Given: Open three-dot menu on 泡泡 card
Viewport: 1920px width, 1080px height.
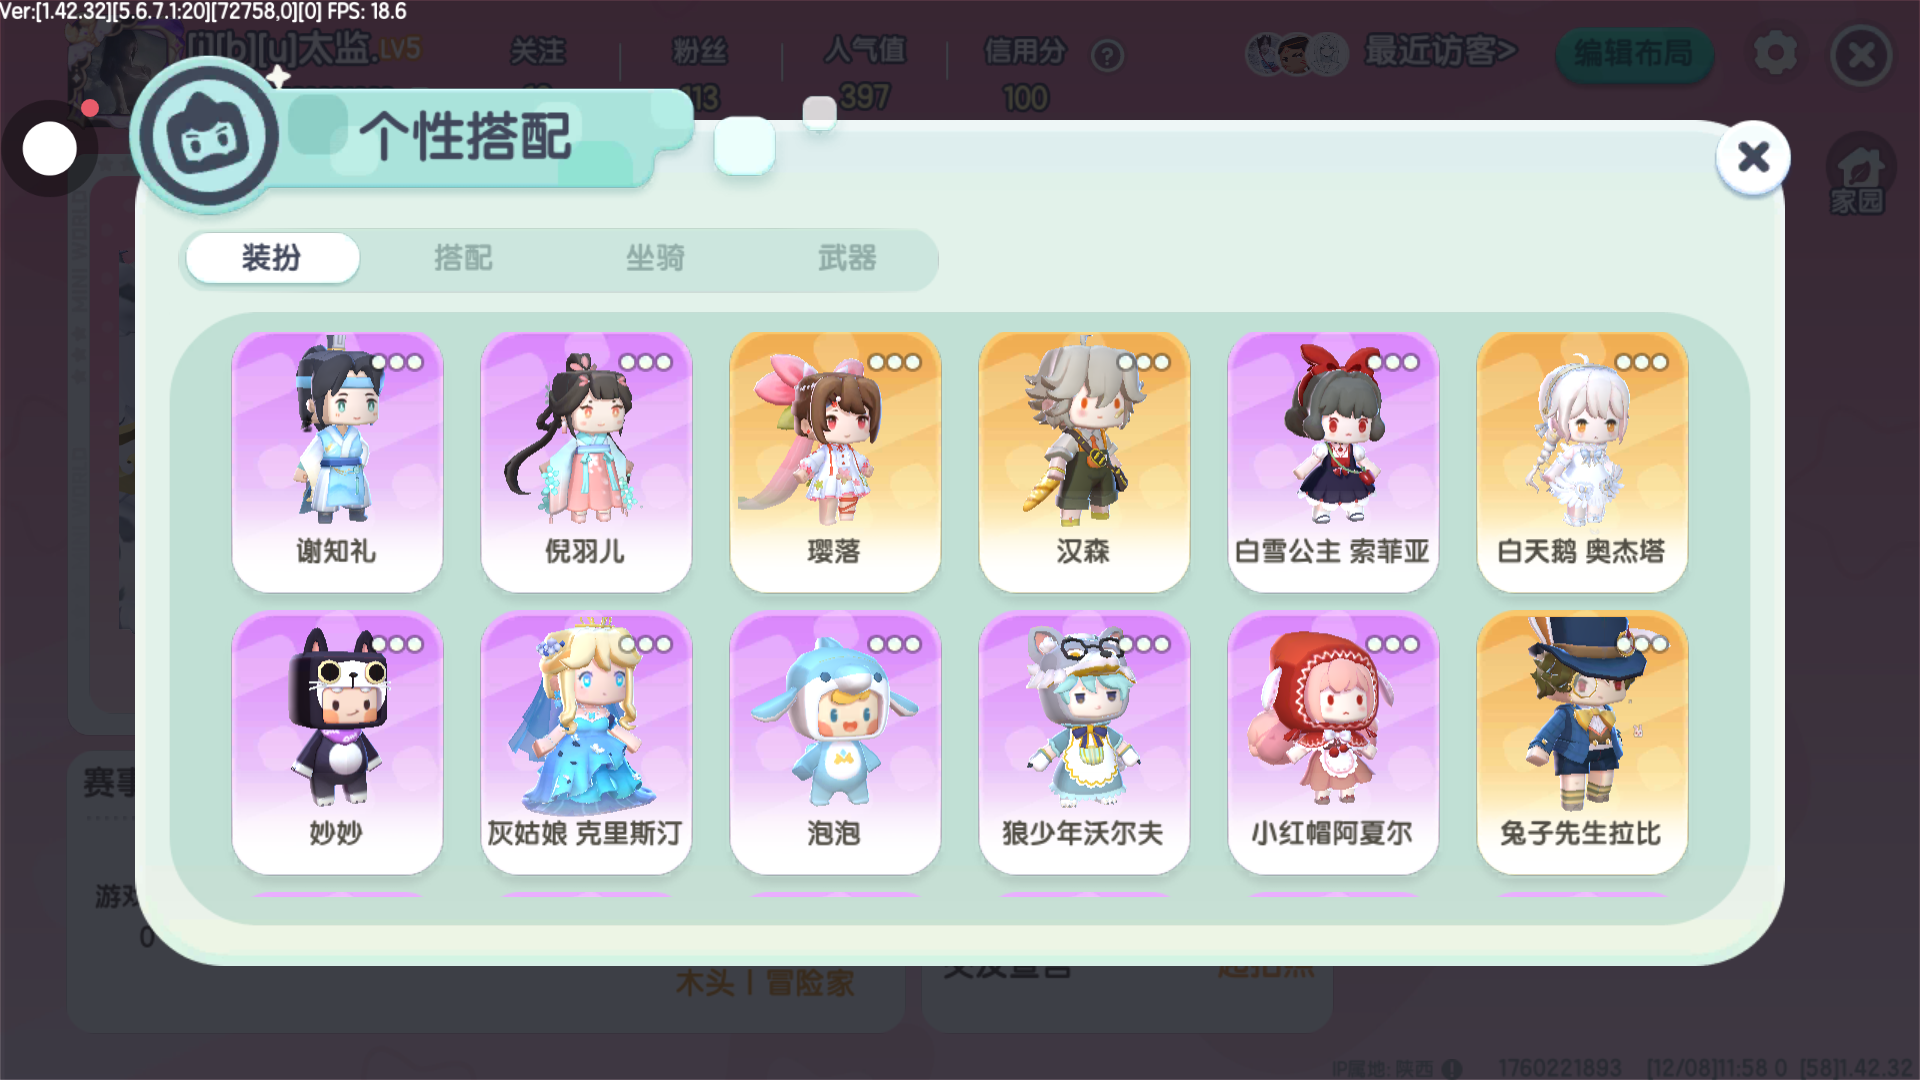Looking at the screenshot, I should click(895, 644).
